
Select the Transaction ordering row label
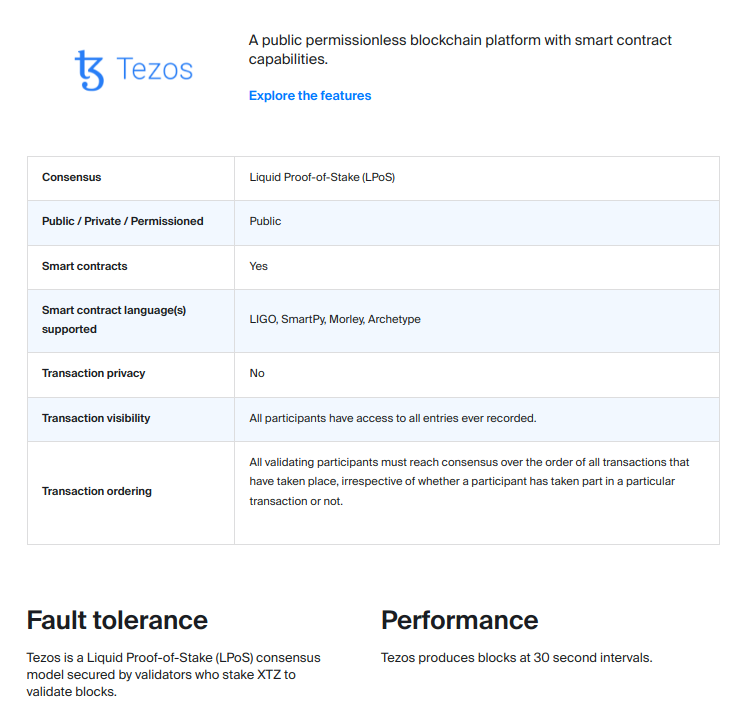coord(97,492)
